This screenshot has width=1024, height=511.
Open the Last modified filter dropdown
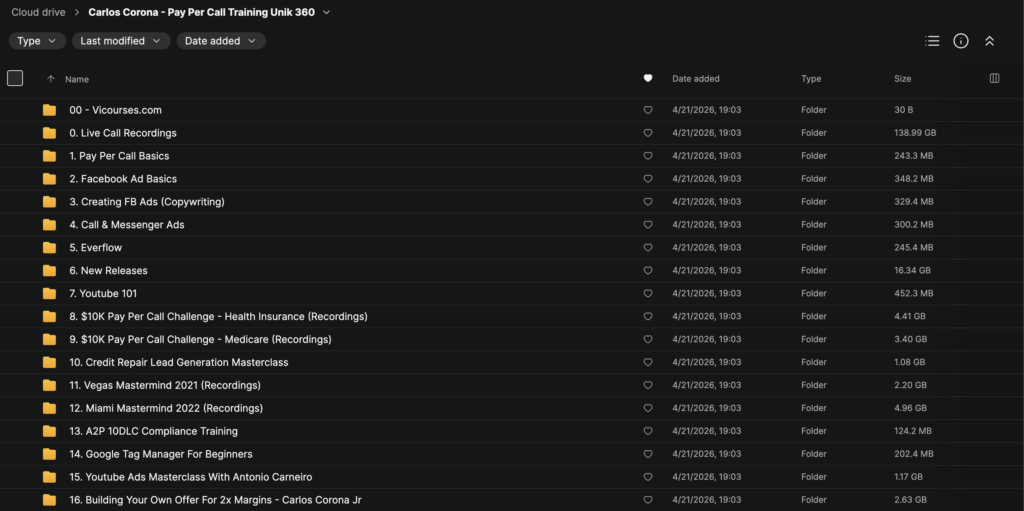click(x=121, y=41)
